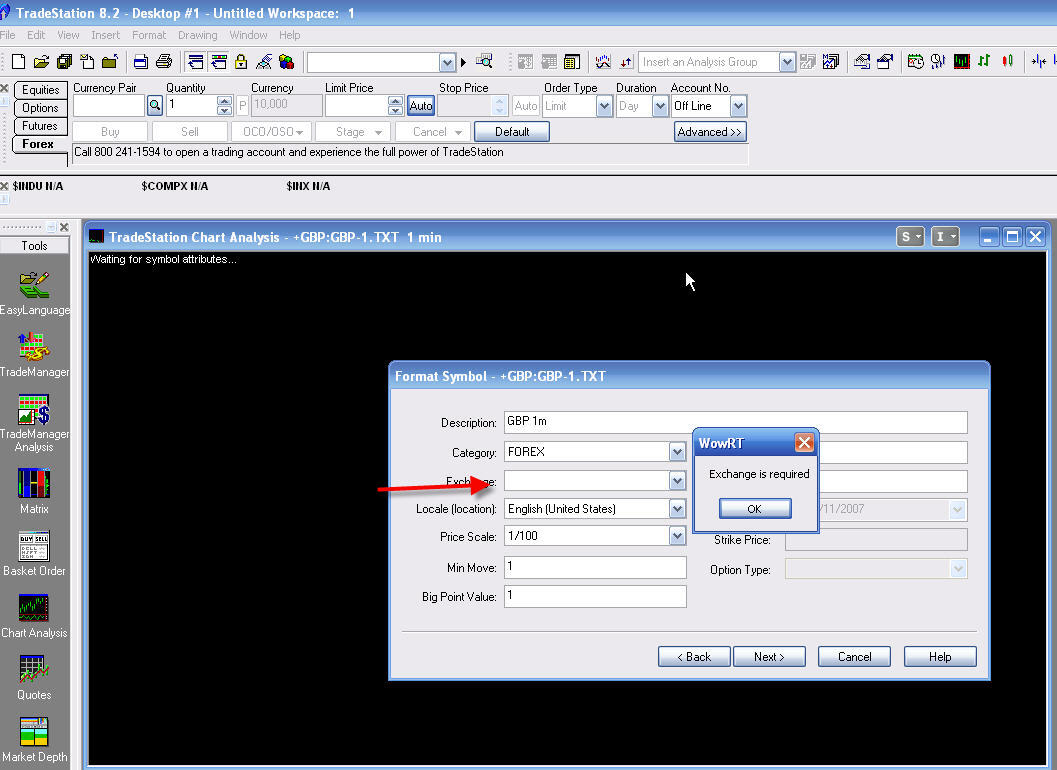Viewport: 1057px width, 770px height.
Task: Open the Format menu
Action: coord(149,35)
